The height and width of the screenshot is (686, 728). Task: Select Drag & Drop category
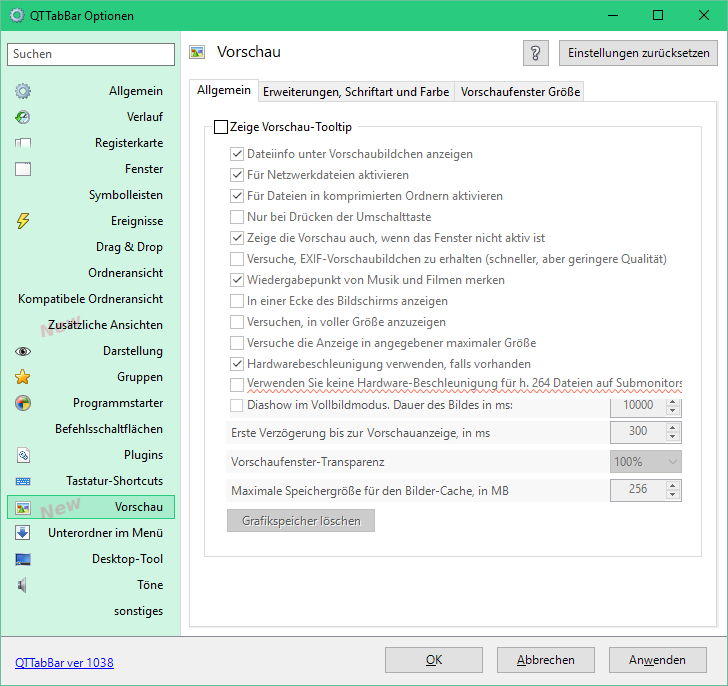[x=129, y=247]
